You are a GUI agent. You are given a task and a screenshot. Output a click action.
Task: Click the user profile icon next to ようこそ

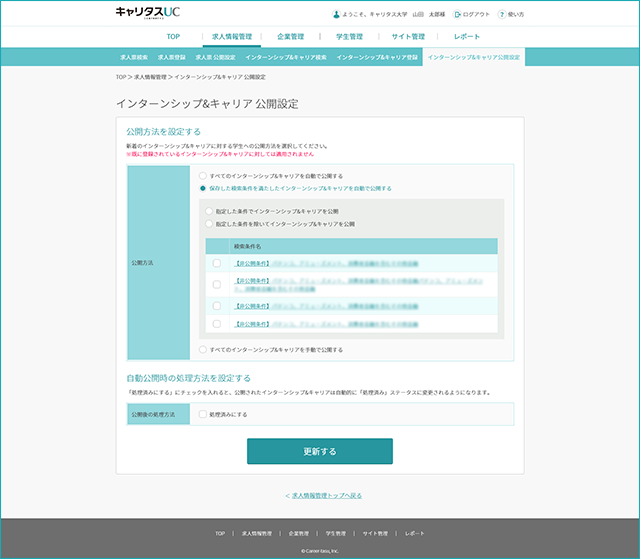(x=336, y=14)
